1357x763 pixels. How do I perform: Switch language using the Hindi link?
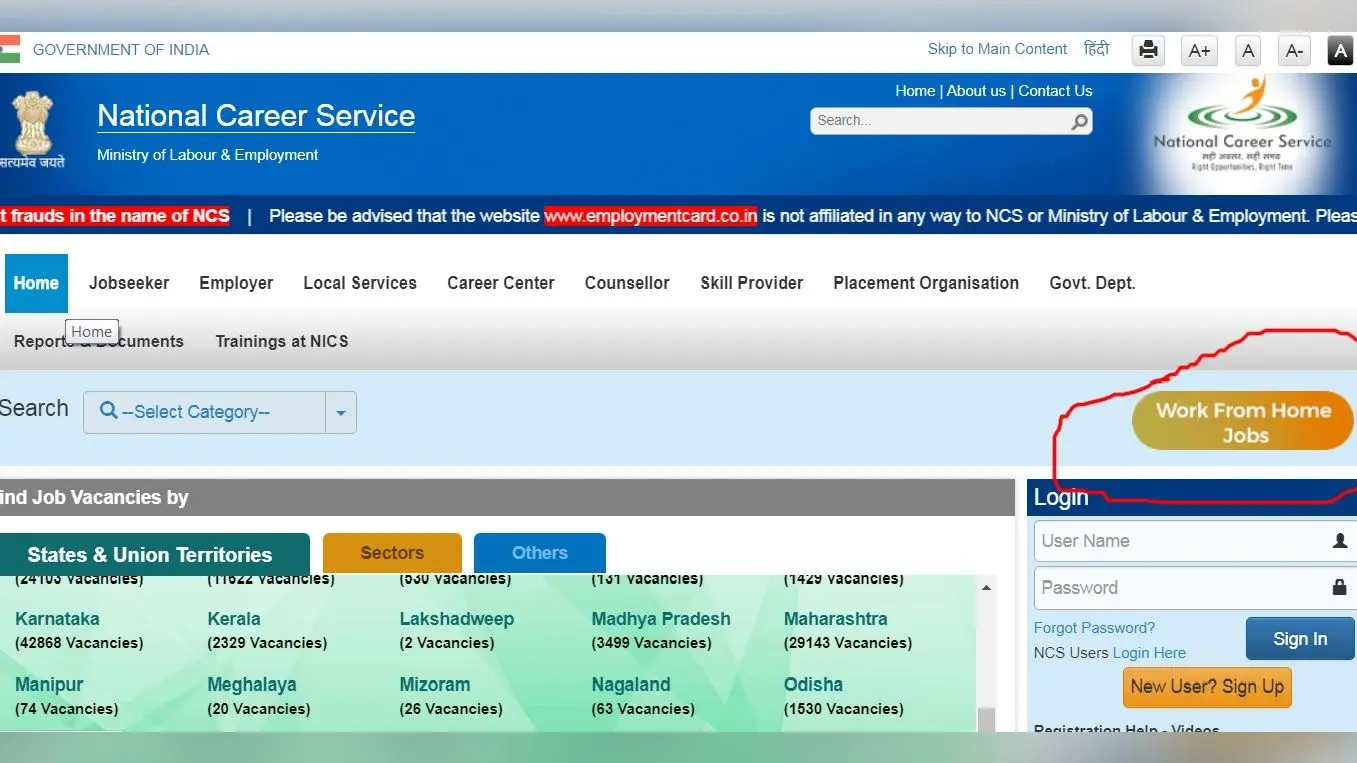1097,49
